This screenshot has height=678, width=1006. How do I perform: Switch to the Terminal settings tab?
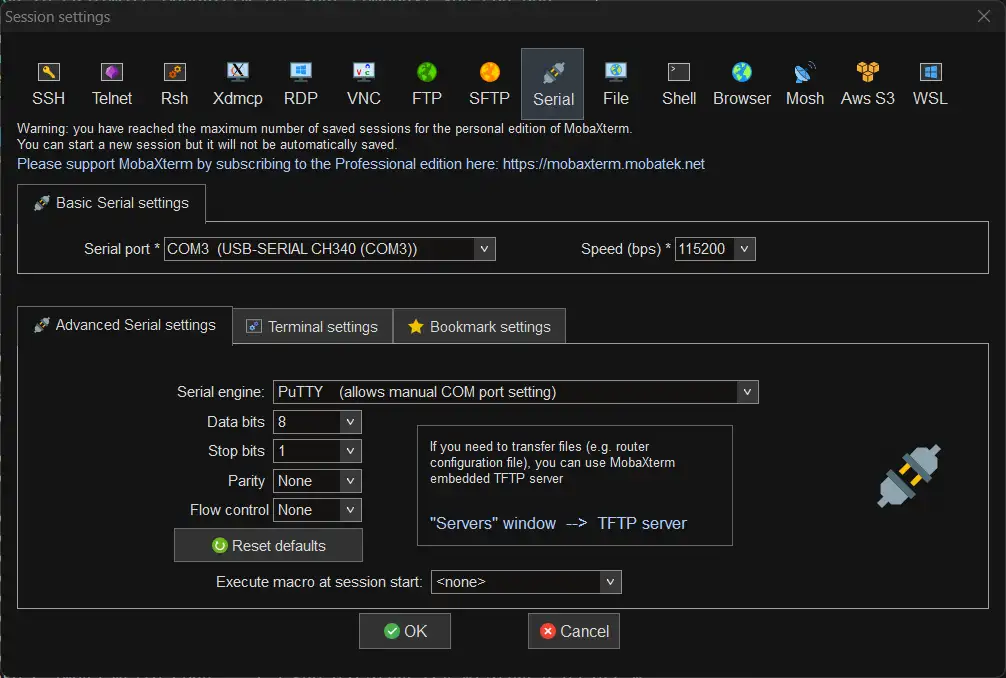(312, 327)
